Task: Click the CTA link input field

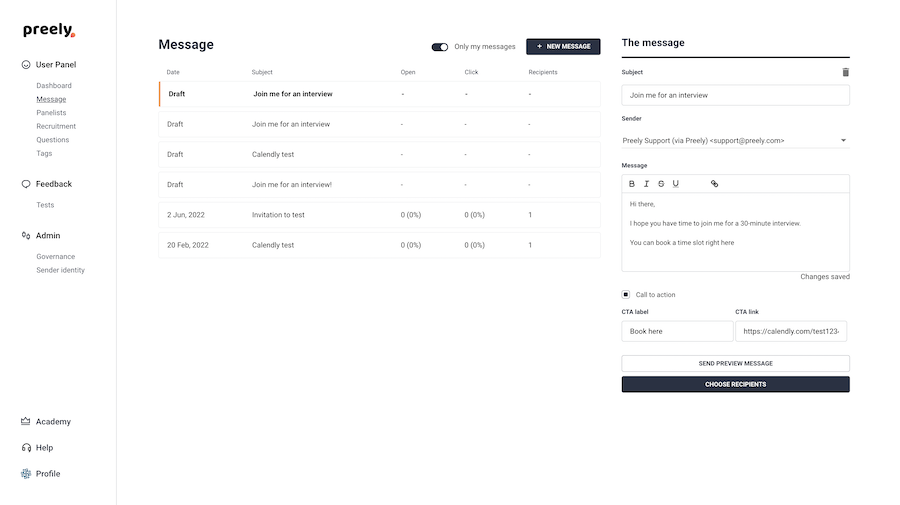Action: pyautogui.click(x=791, y=331)
